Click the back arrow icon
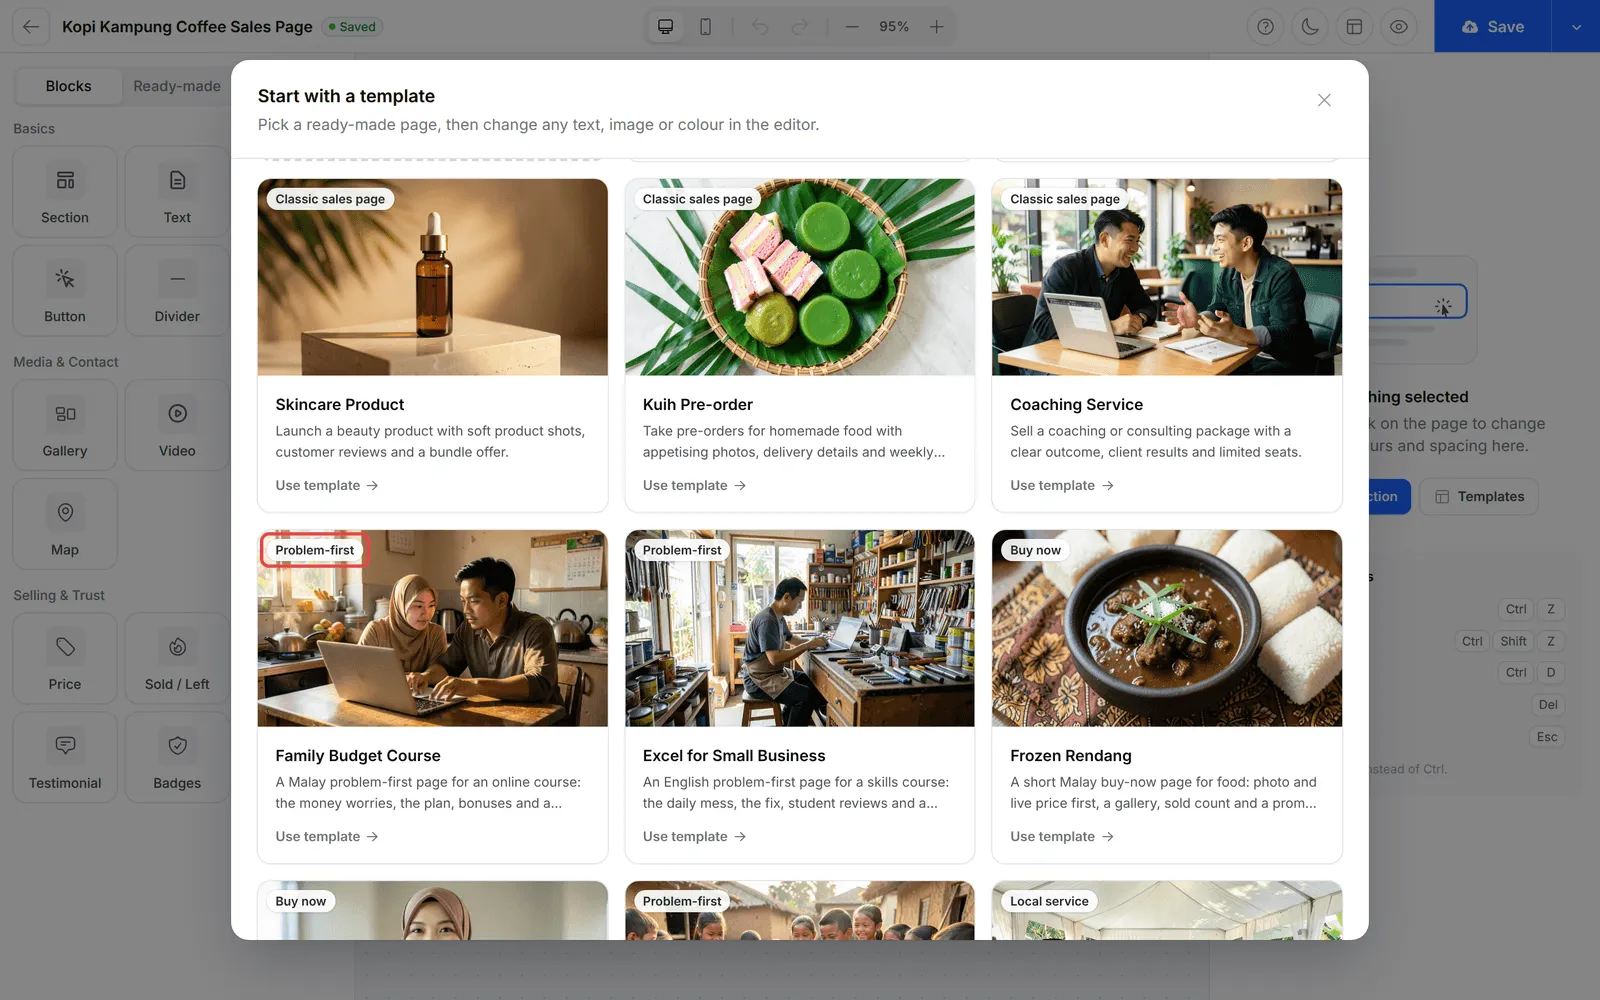Viewport: 1600px width, 1000px height. (31, 27)
